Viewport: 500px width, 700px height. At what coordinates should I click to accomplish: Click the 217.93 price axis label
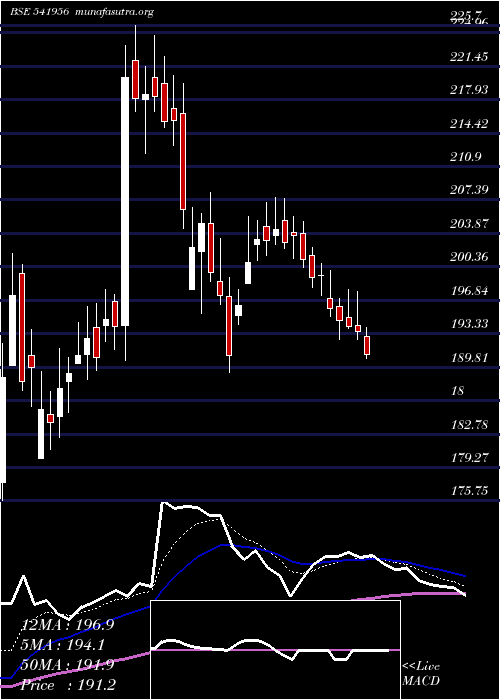pyautogui.click(x=469, y=90)
